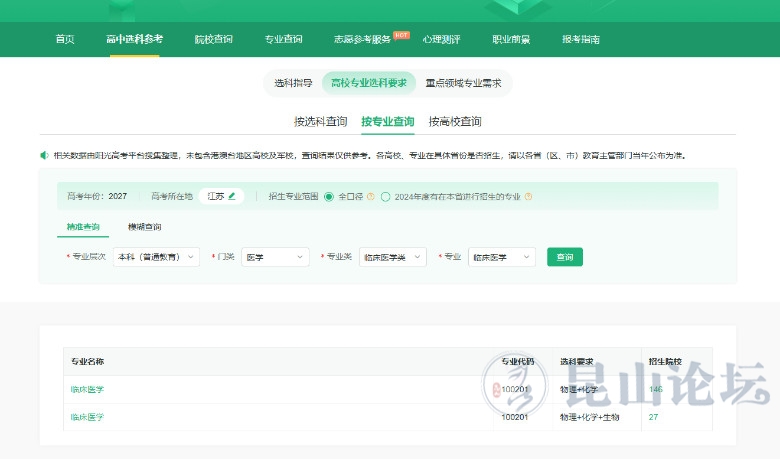Open the 专业层次 dropdown showing 本科(普通教育)
This screenshot has height=459, width=780.
pos(156,257)
